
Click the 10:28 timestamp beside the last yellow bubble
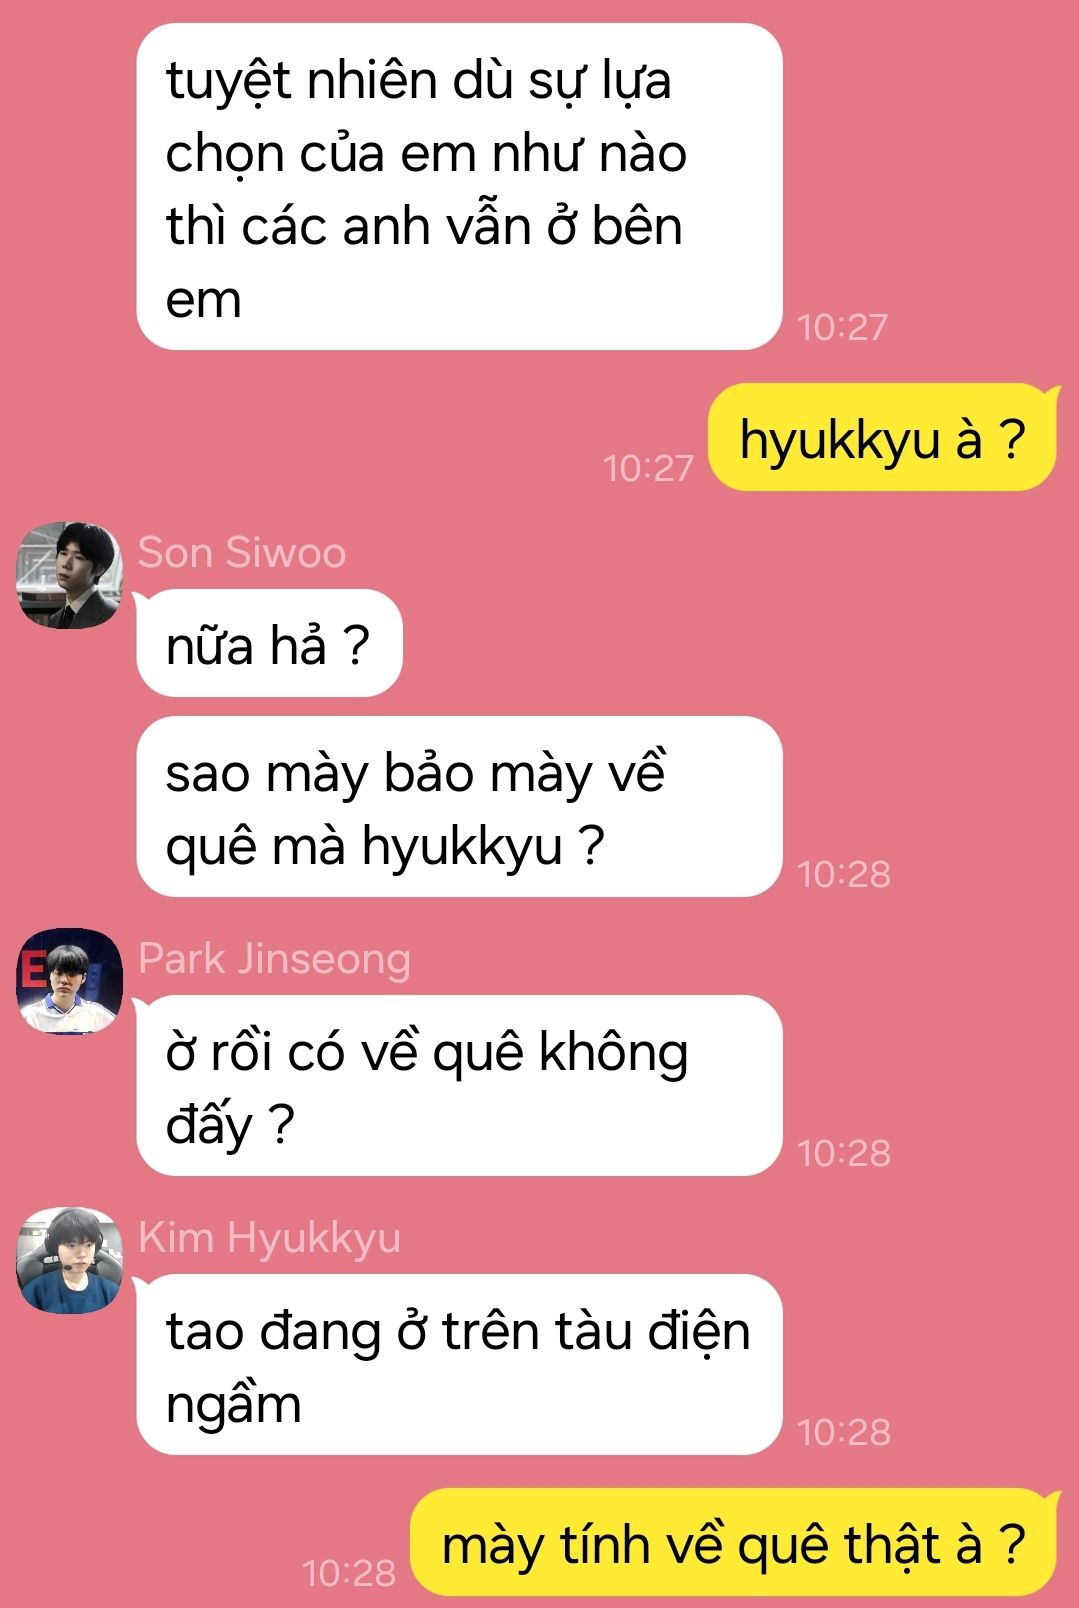click(349, 1573)
